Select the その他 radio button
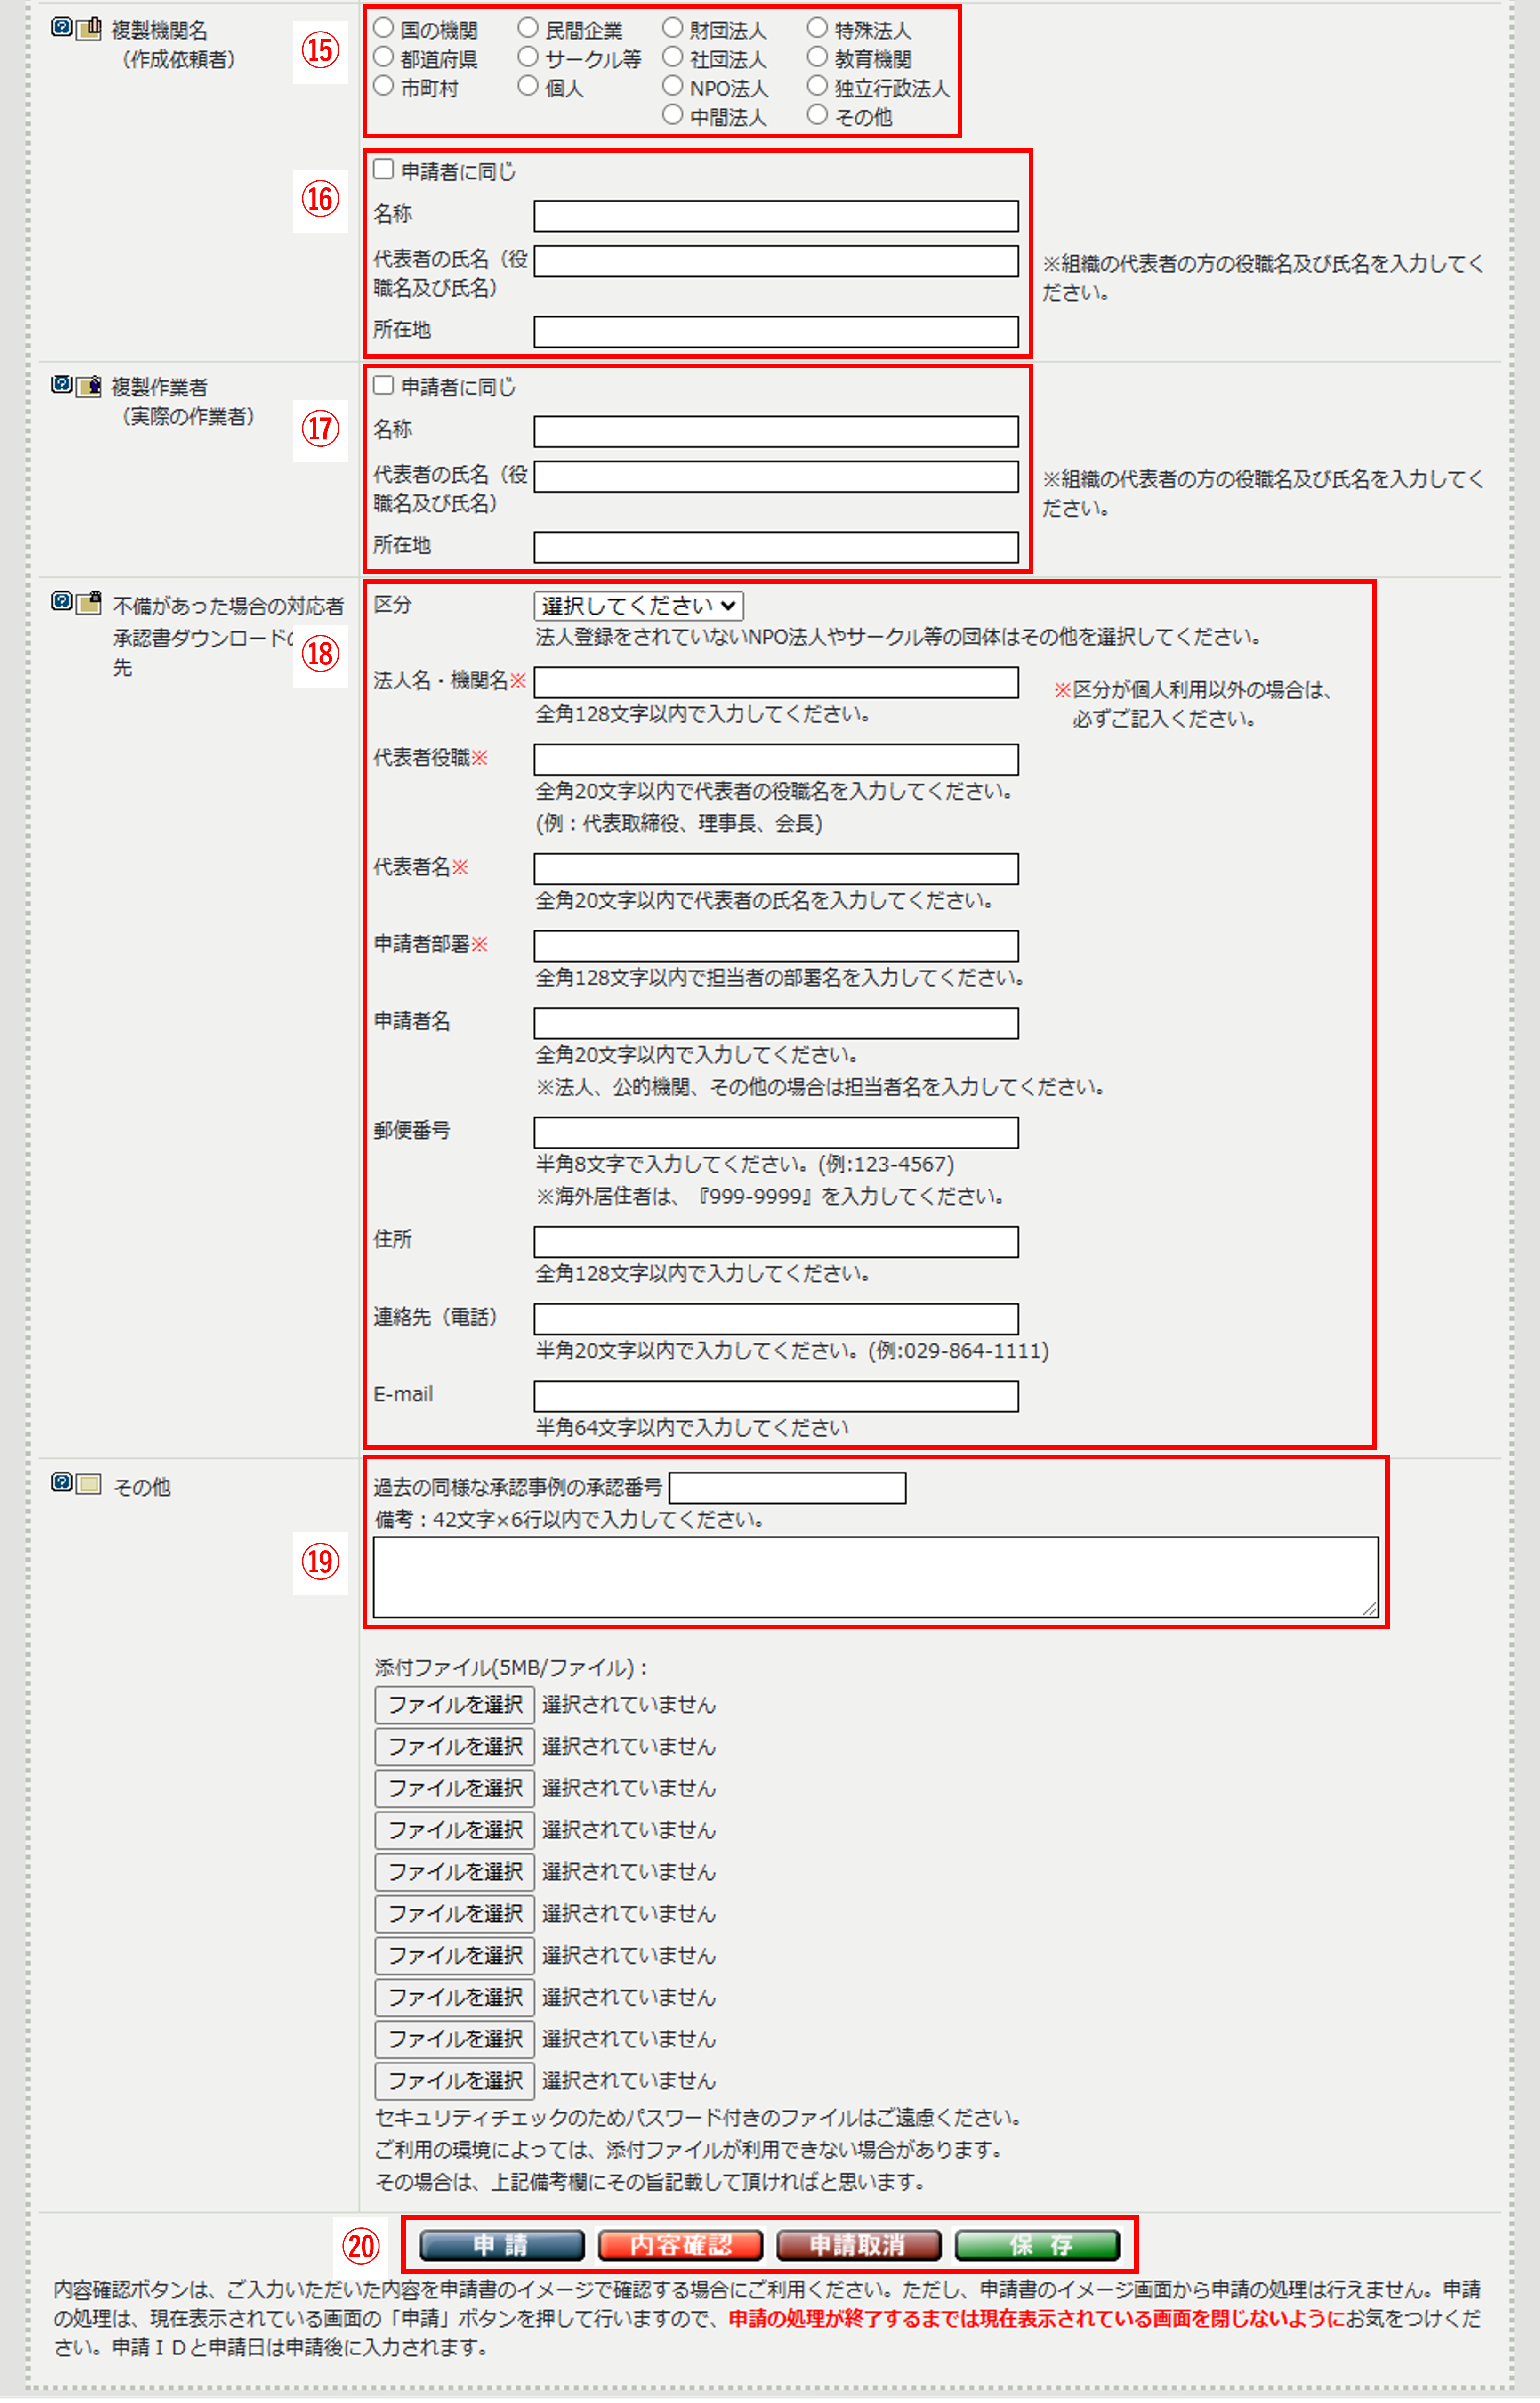Image resolution: width=1540 pixels, height=2403 pixels. [817, 115]
